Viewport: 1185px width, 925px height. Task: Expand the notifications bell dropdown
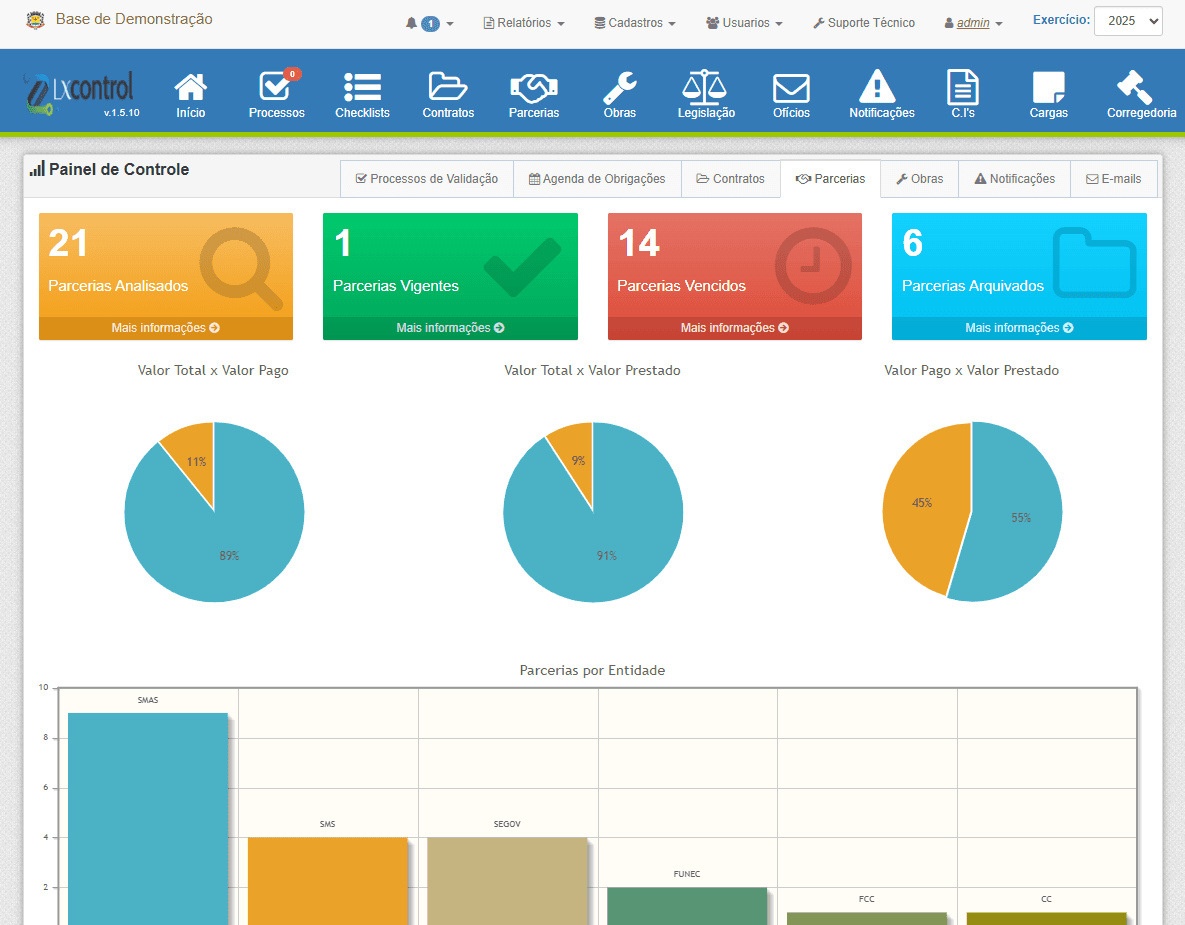429,23
